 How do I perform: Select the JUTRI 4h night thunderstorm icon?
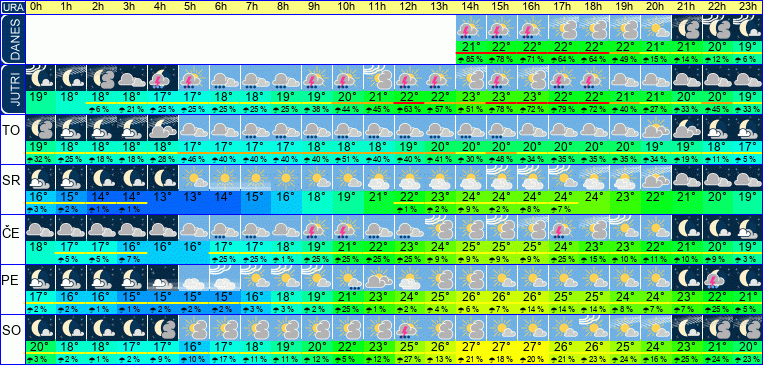(163, 78)
